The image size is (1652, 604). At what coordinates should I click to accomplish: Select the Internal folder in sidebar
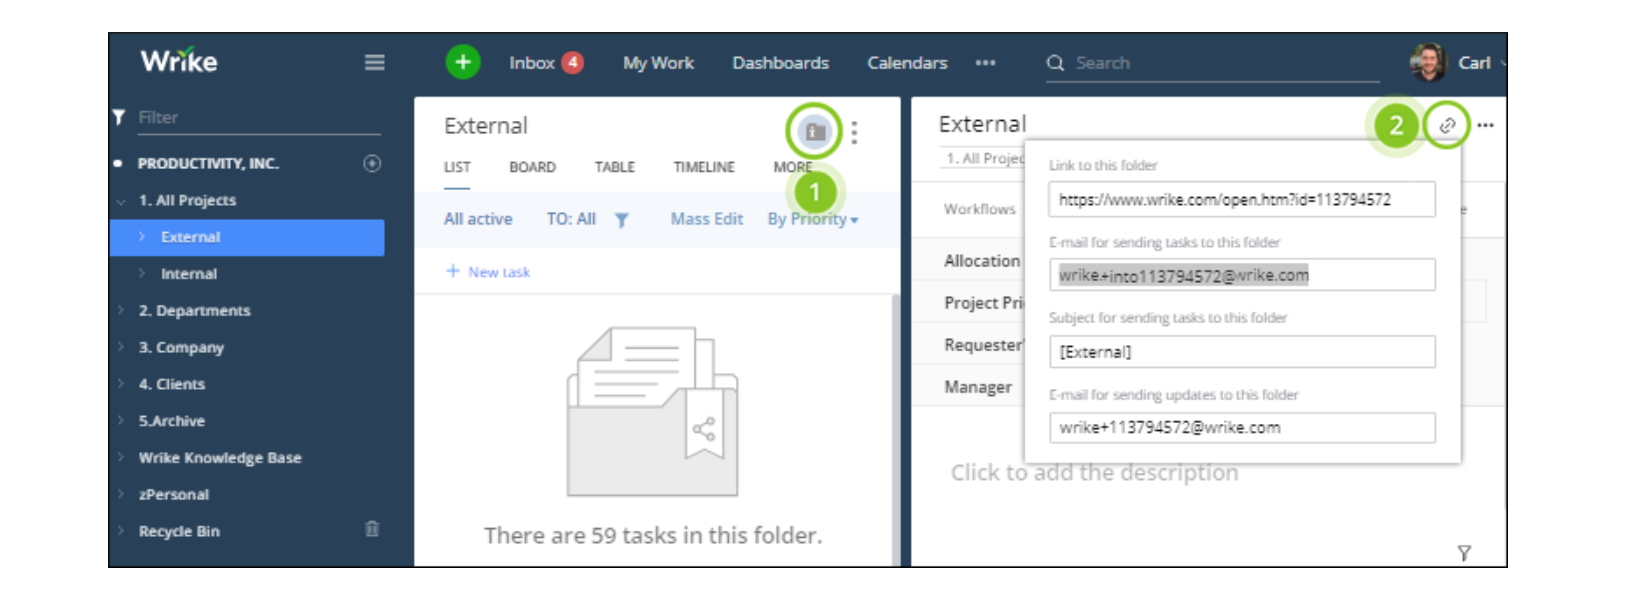click(188, 274)
